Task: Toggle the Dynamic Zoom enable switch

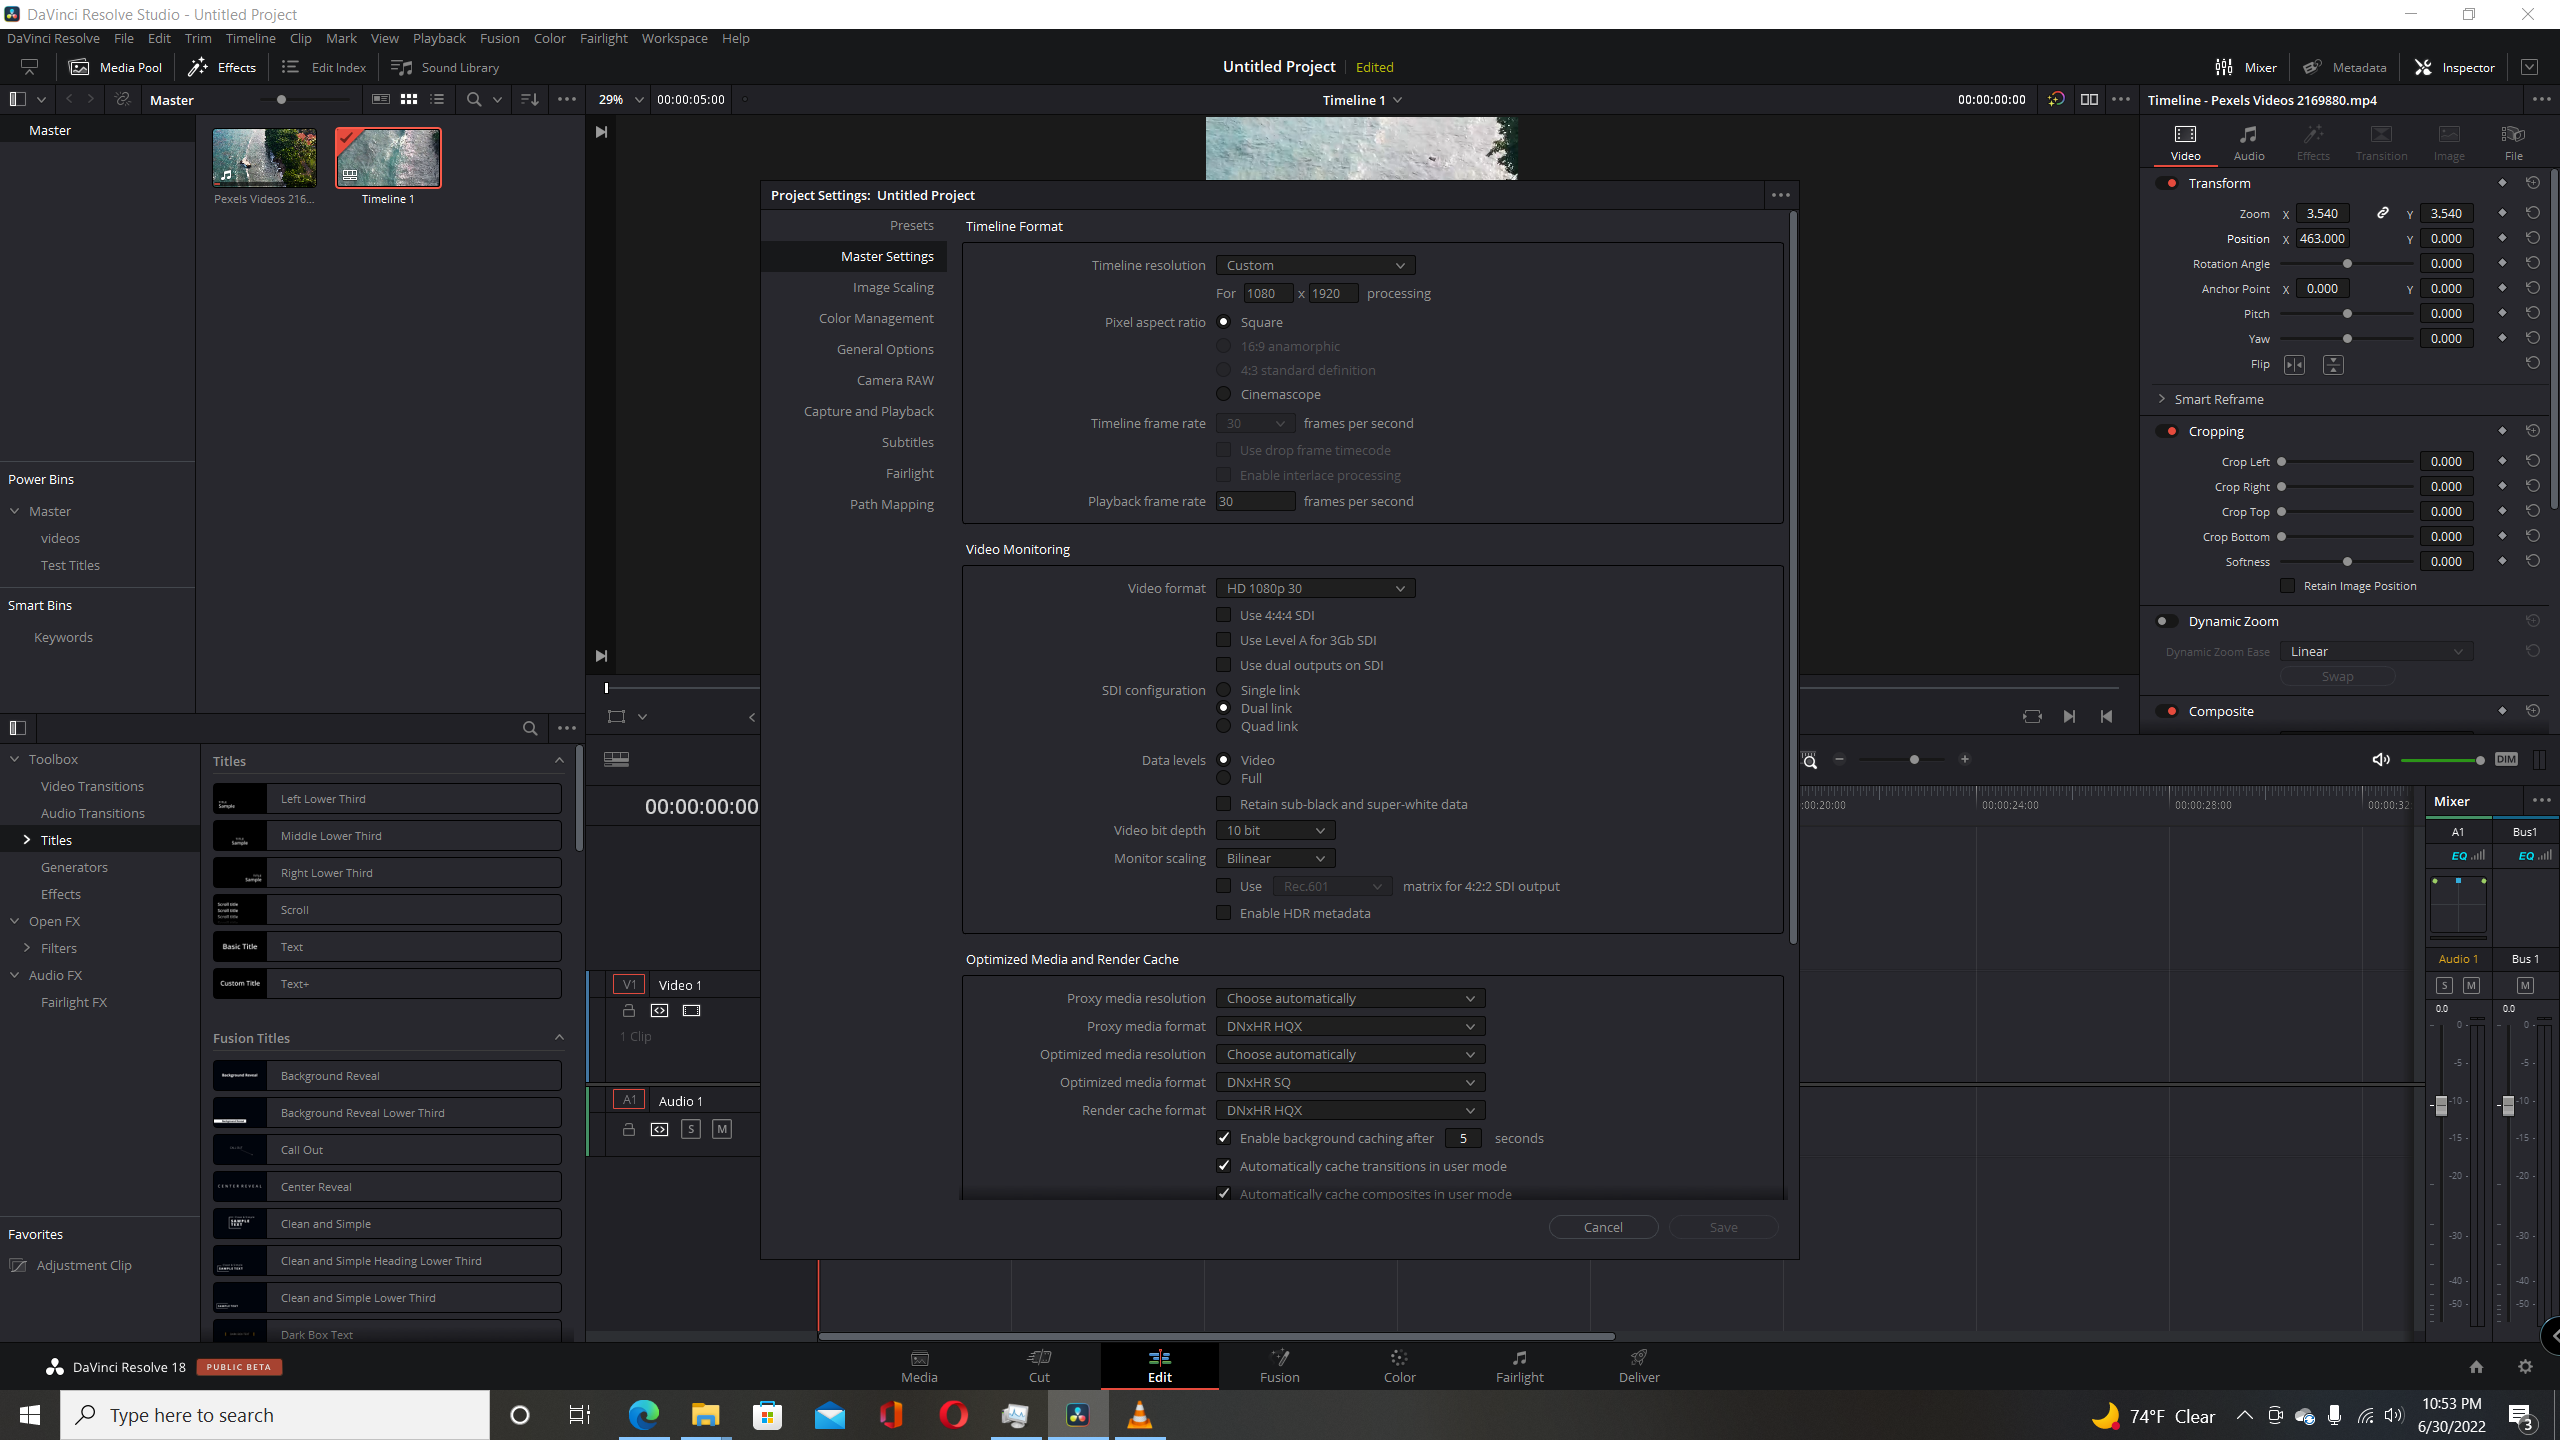Action: 2166,621
